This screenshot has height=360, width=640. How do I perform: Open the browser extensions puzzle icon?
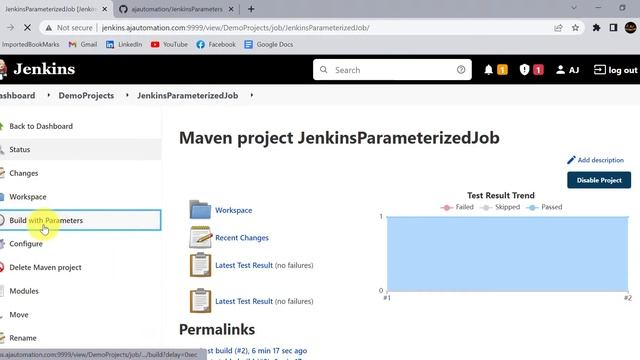[x=596, y=28]
